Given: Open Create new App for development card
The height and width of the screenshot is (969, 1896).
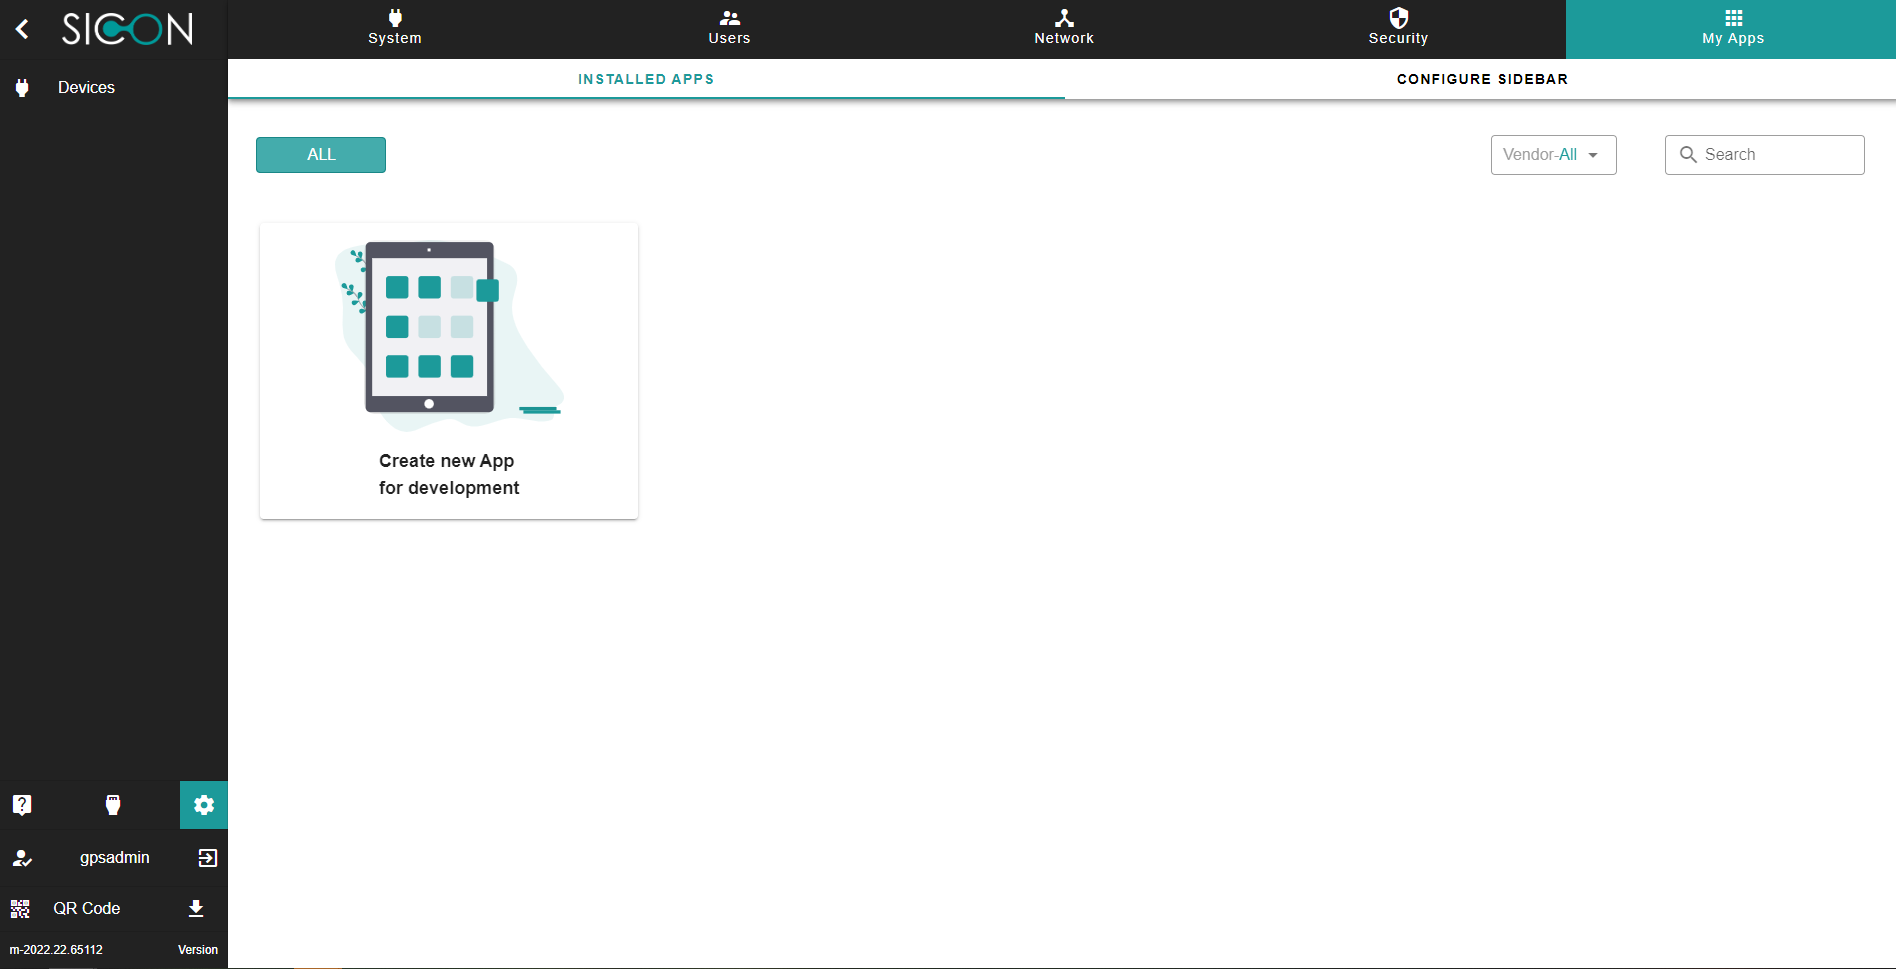Looking at the screenshot, I should coord(449,371).
